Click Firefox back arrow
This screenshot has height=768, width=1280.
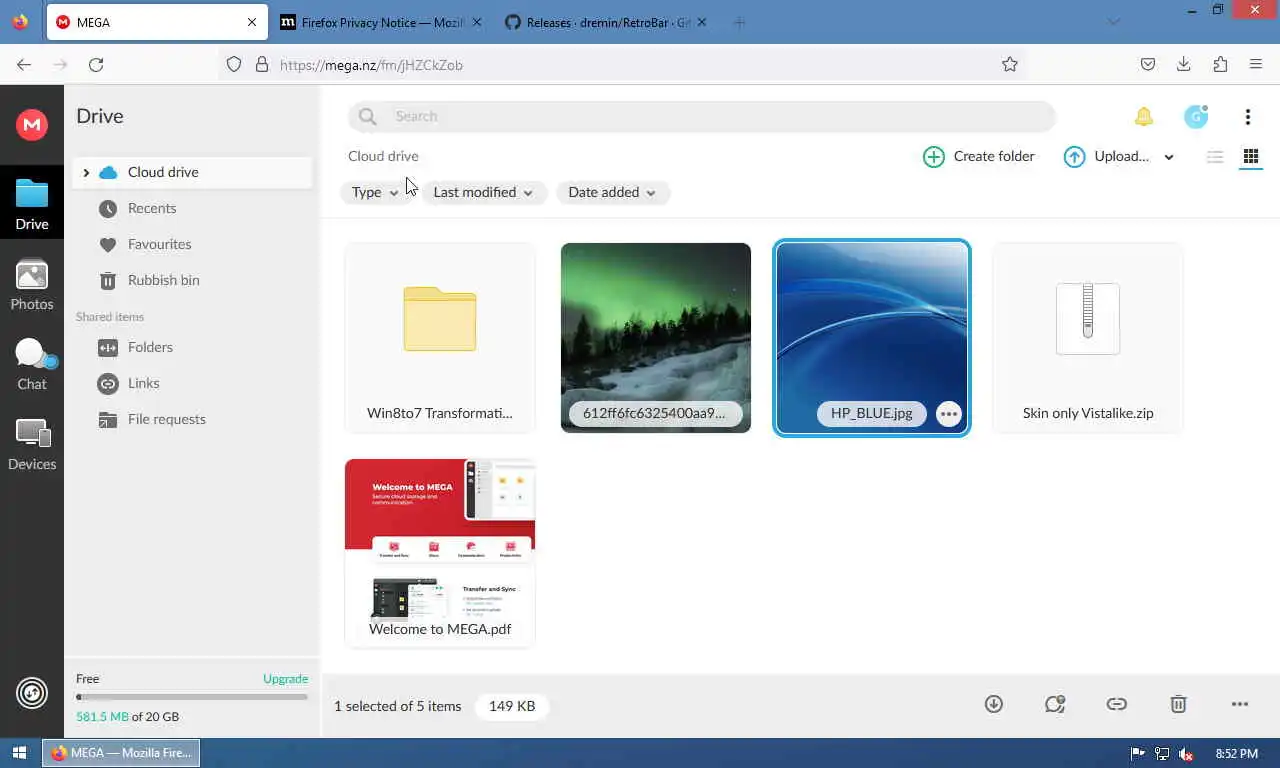(x=24, y=65)
